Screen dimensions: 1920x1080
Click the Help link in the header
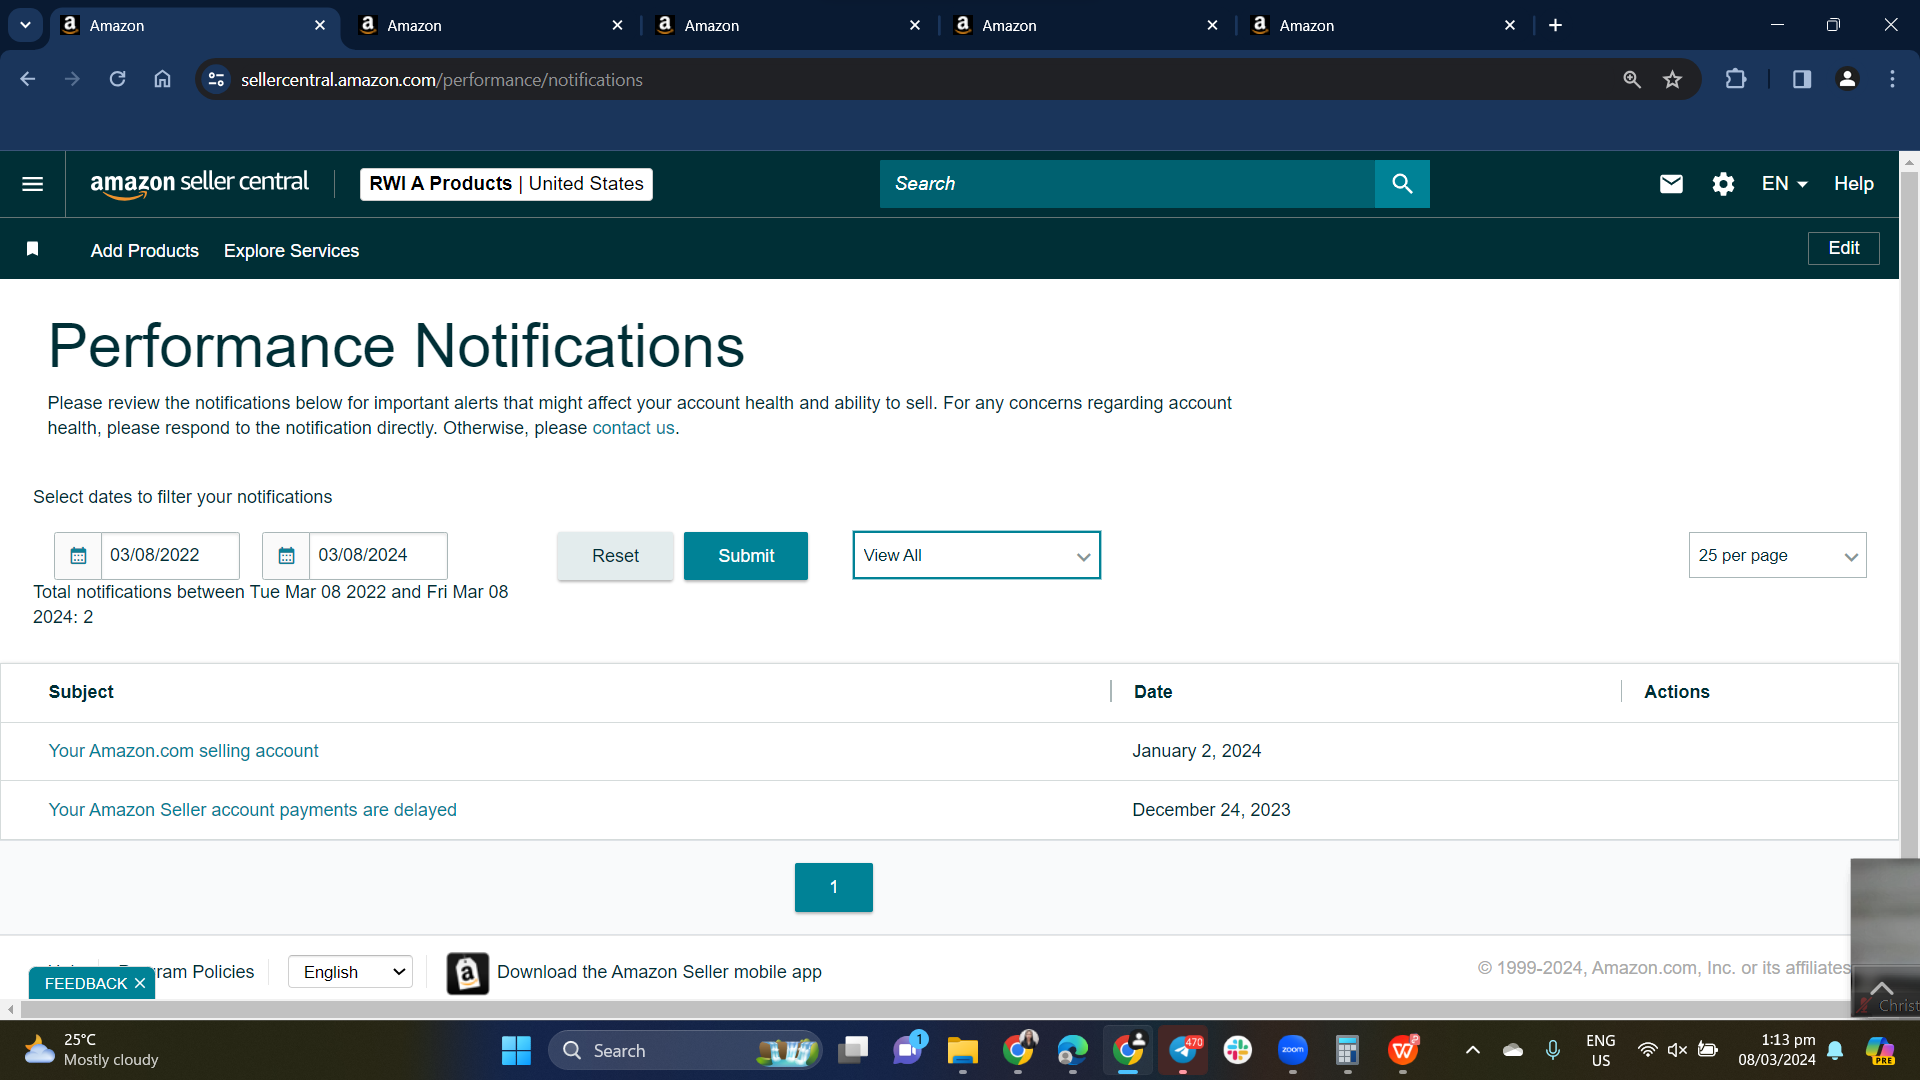(x=1853, y=184)
